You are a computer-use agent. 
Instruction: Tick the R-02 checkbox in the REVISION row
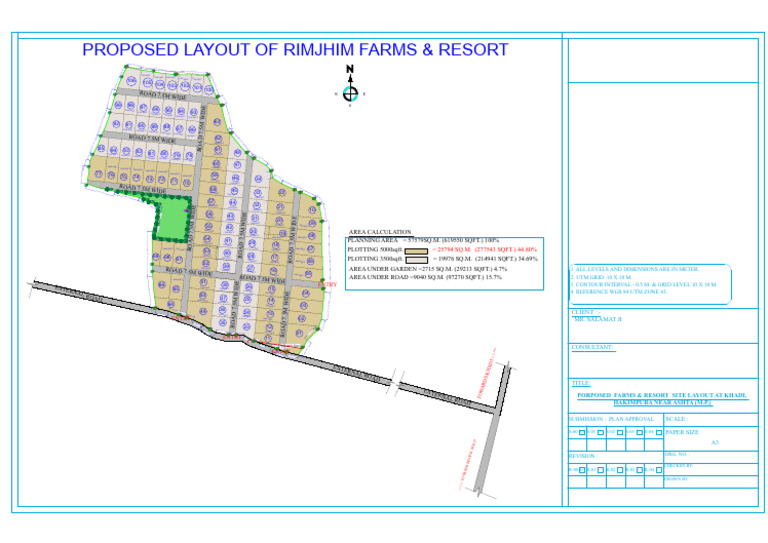(x=620, y=470)
